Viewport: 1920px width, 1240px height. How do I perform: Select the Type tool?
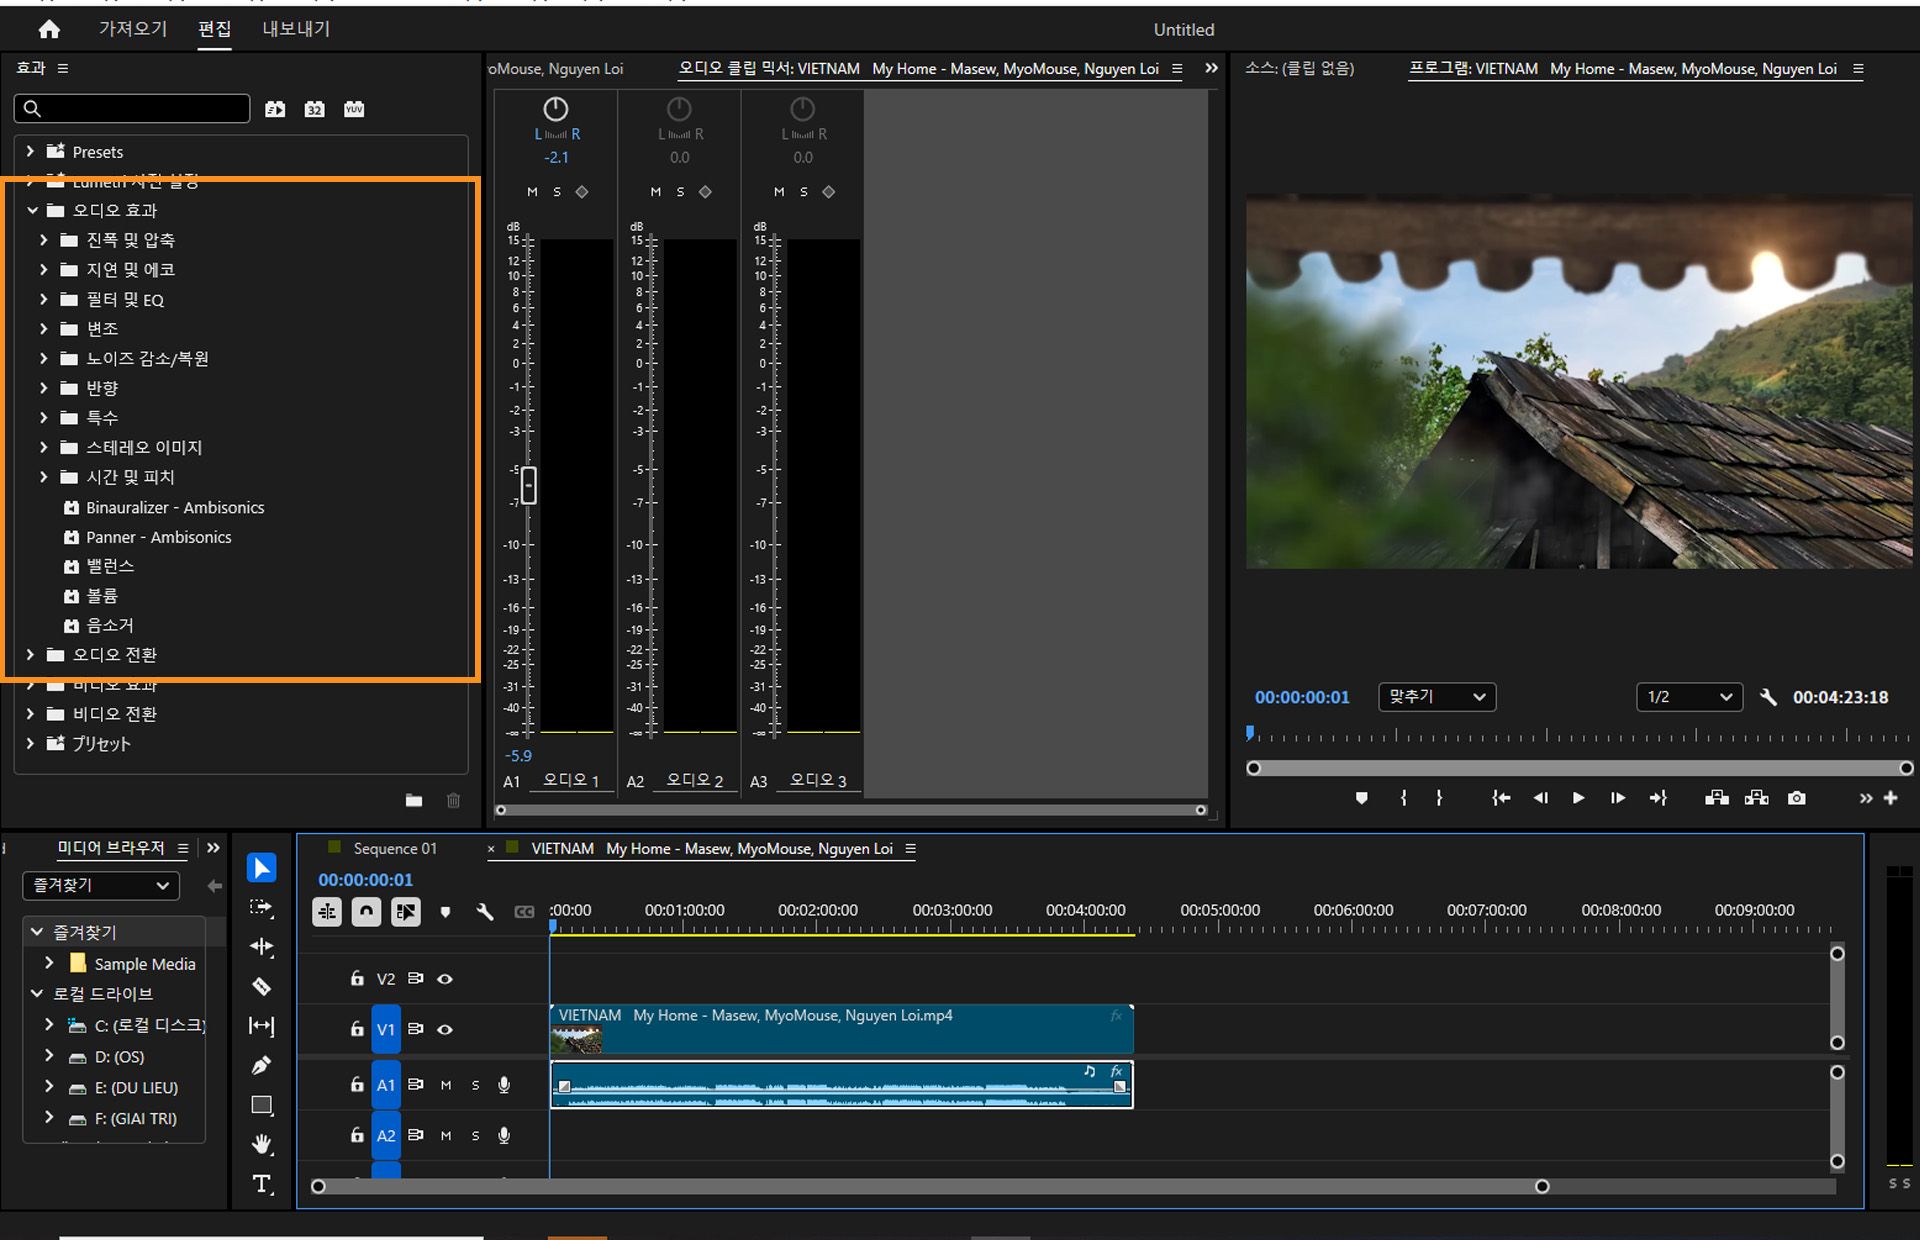(261, 1184)
